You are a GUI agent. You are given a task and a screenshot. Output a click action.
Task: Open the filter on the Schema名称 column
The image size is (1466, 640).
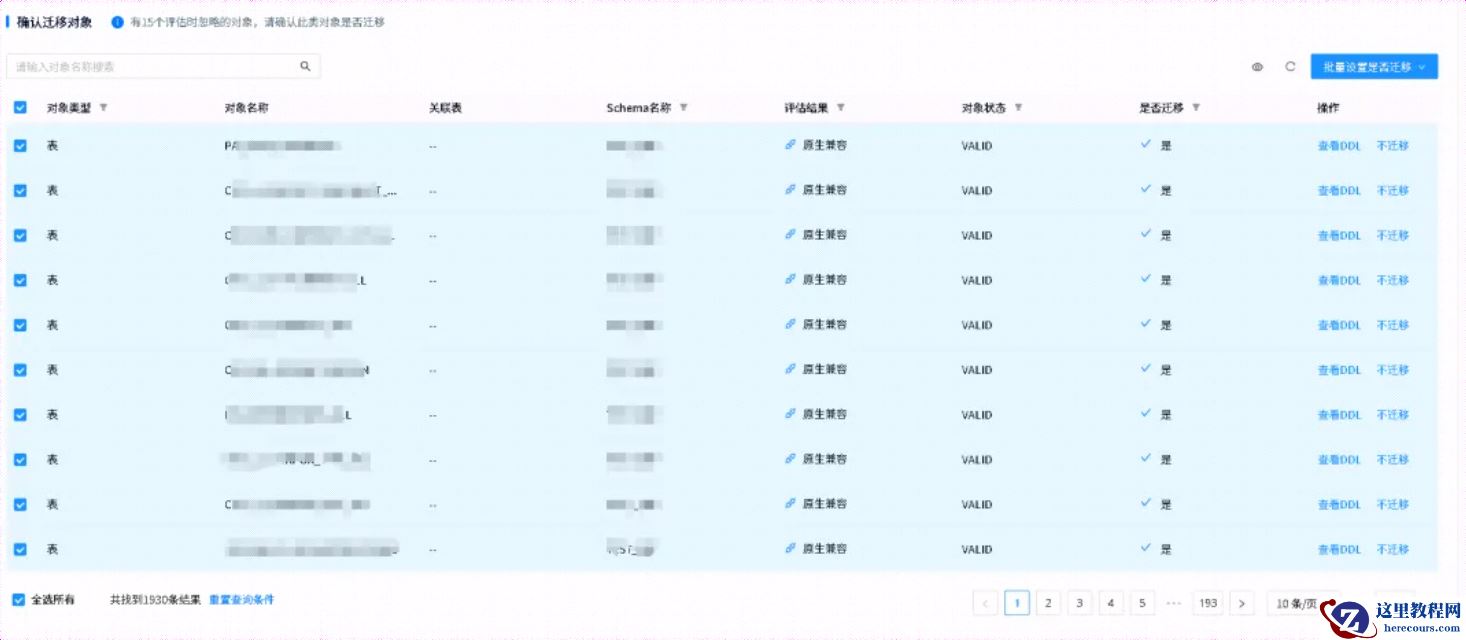pyautogui.click(x=683, y=108)
